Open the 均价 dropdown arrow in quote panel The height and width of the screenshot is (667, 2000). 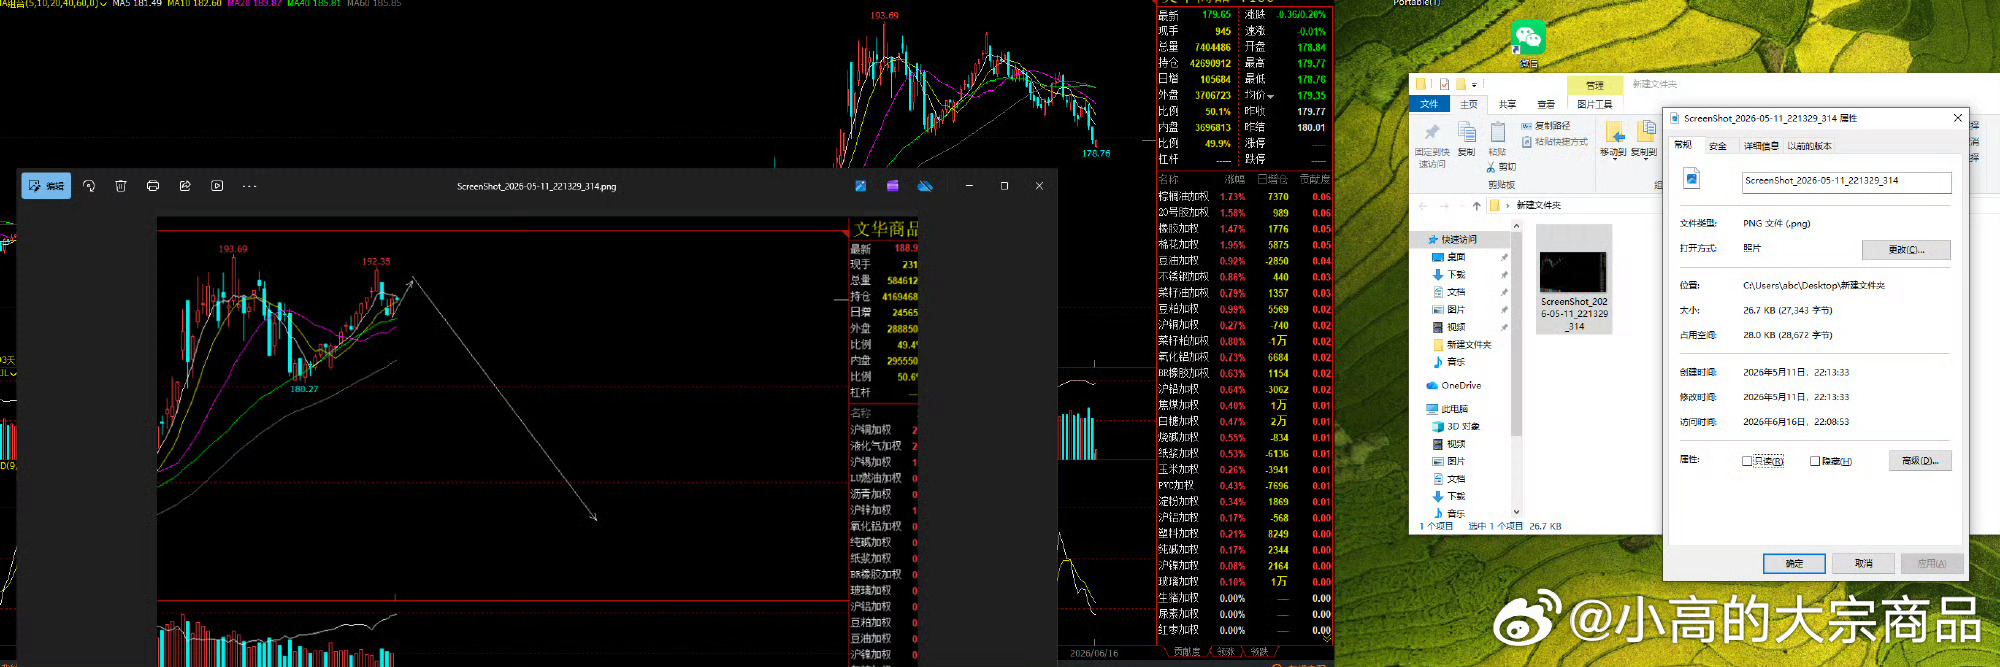(x=1270, y=96)
